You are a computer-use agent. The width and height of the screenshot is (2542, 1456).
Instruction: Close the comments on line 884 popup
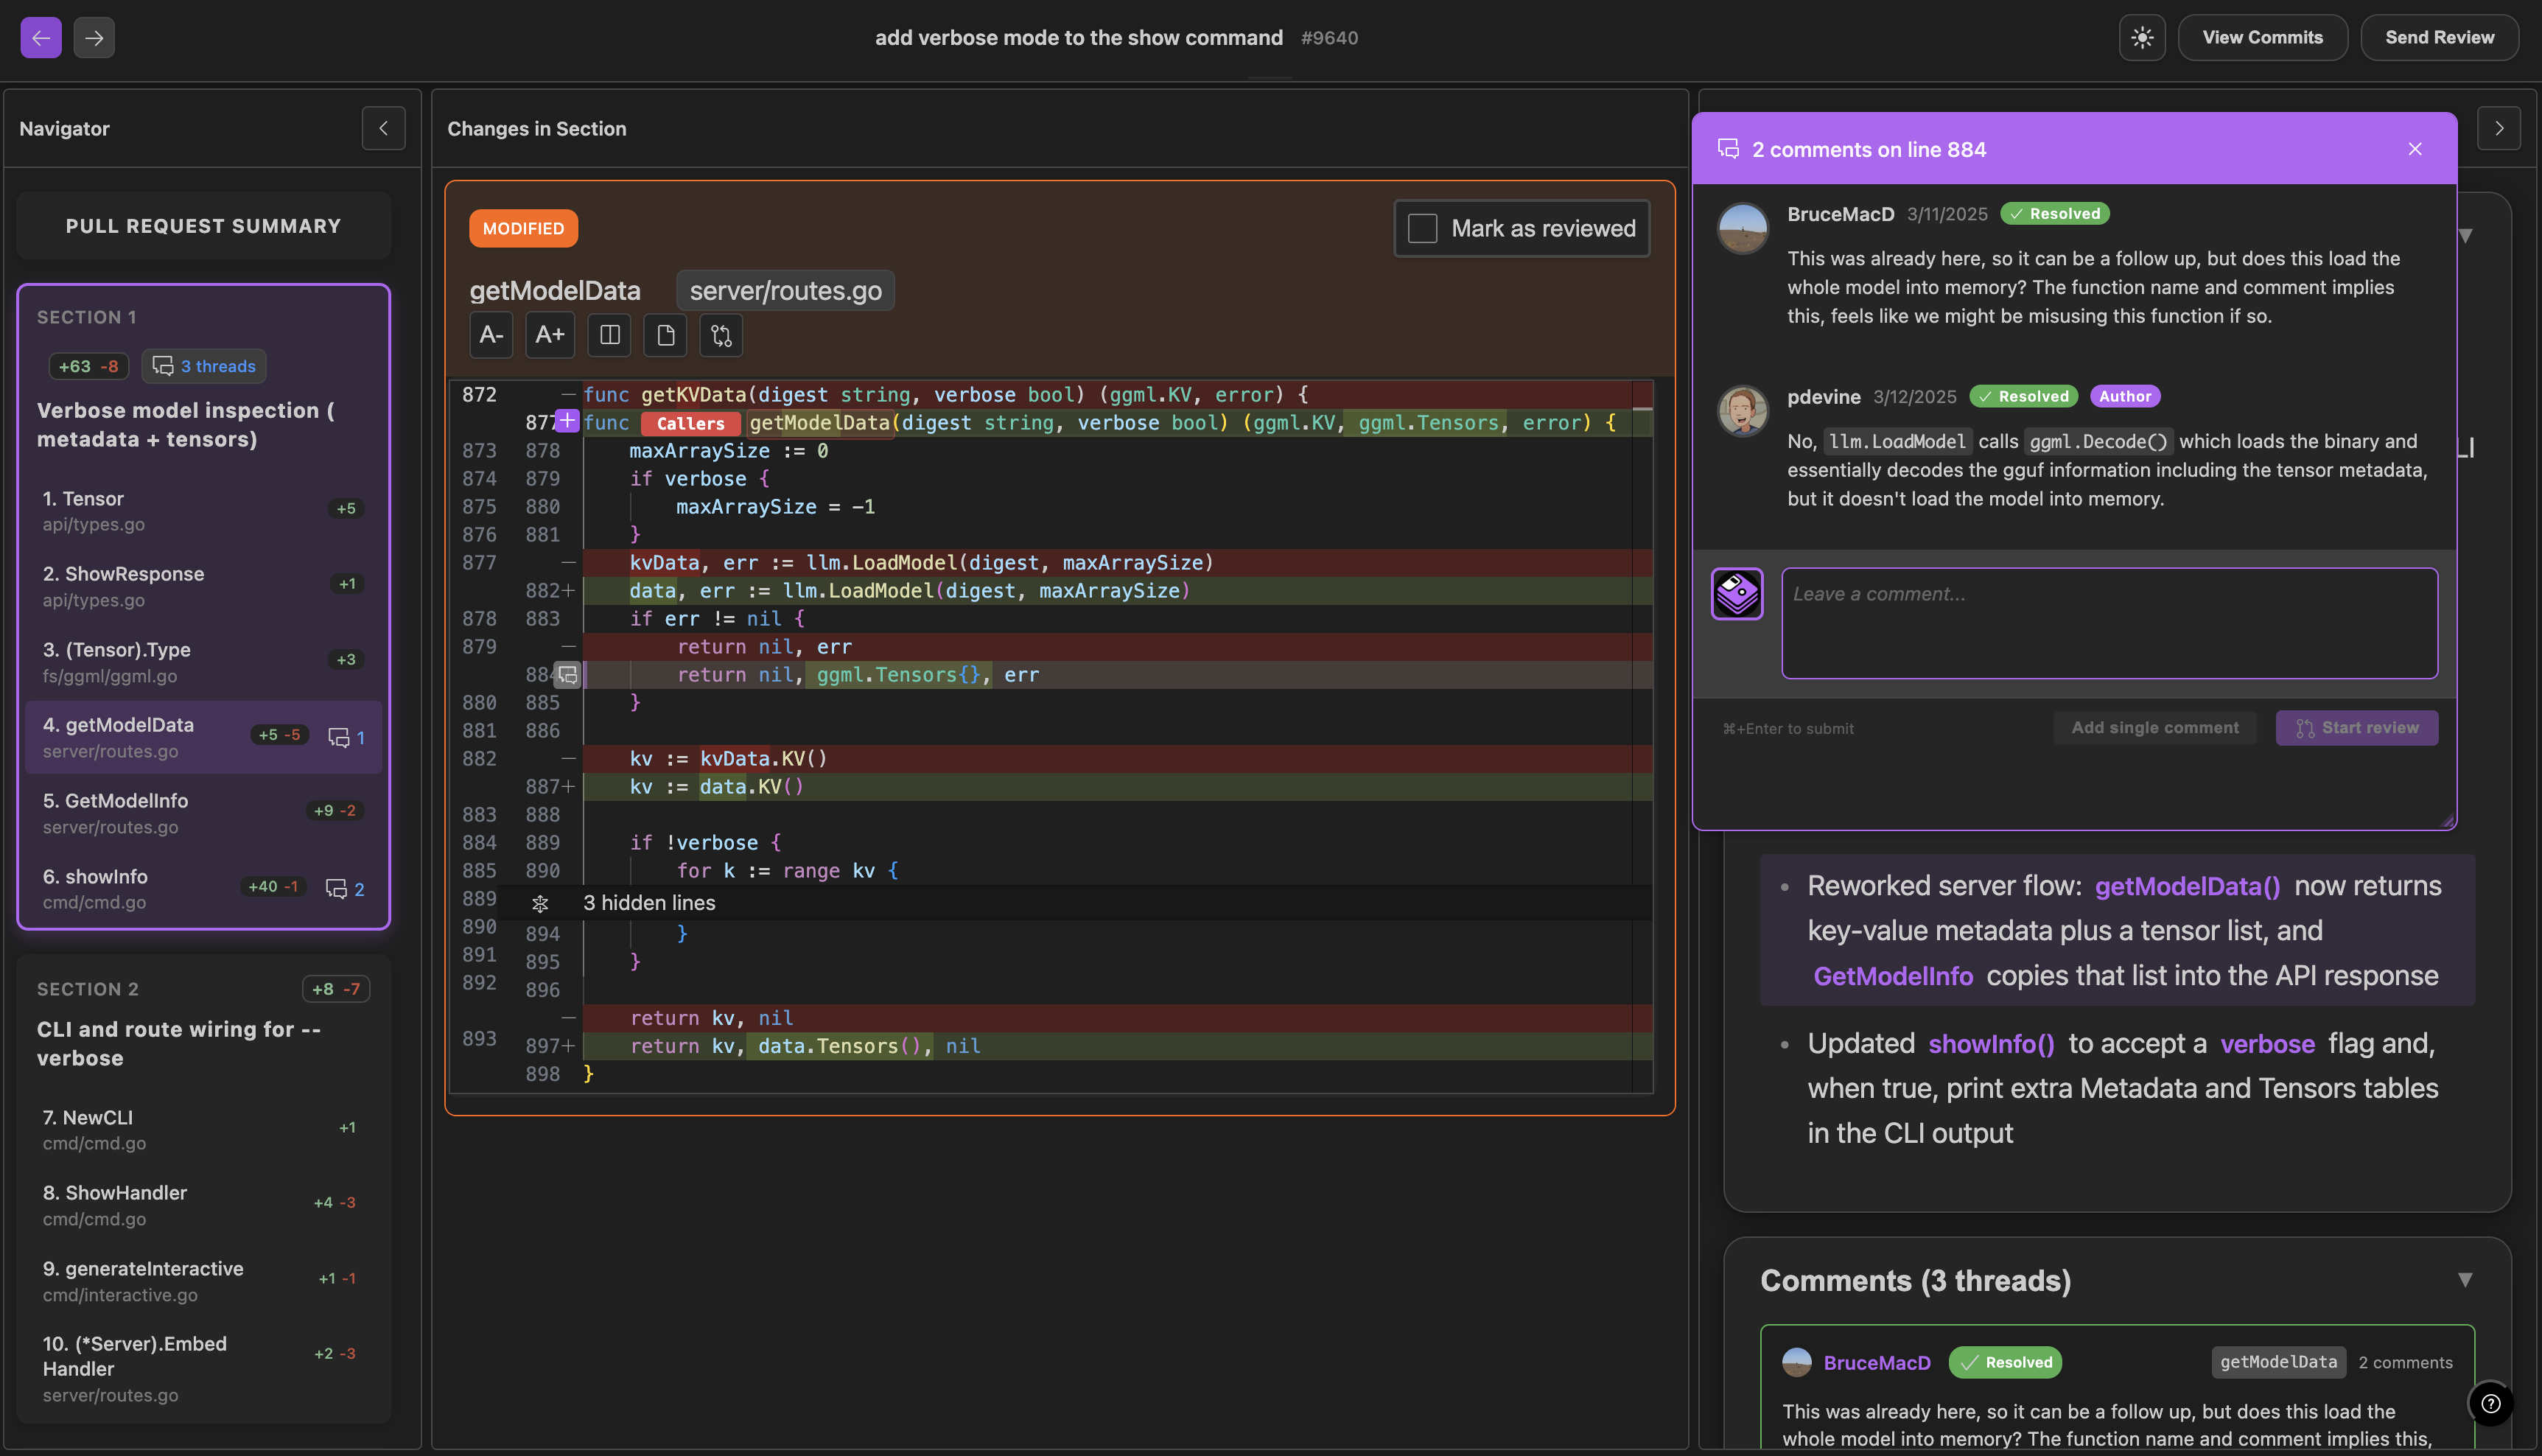click(2414, 149)
